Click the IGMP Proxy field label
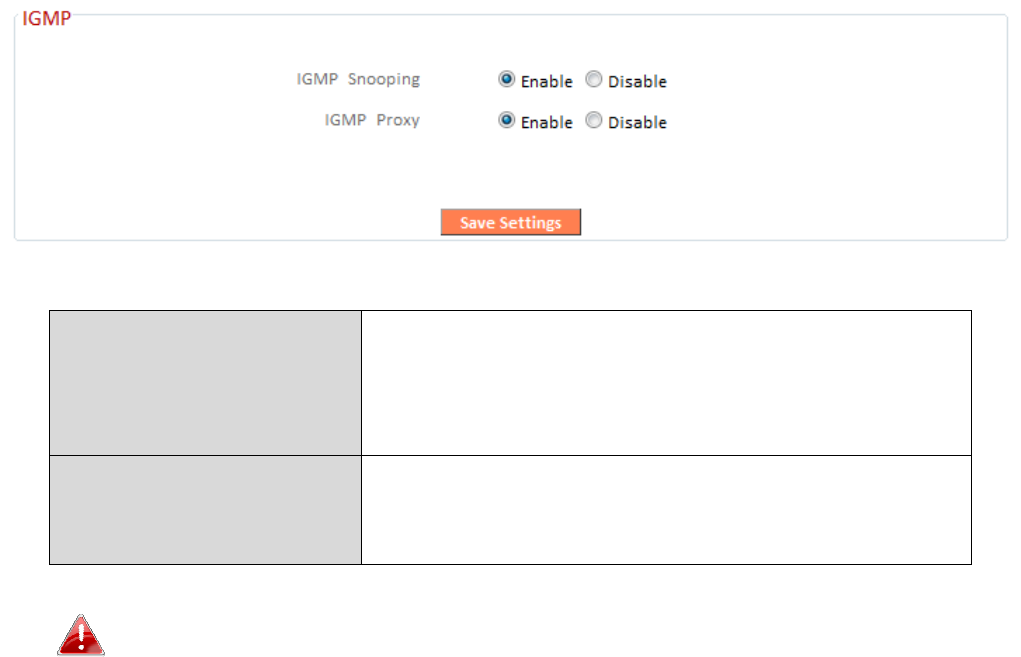The image size is (1021, 657). coord(372,120)
